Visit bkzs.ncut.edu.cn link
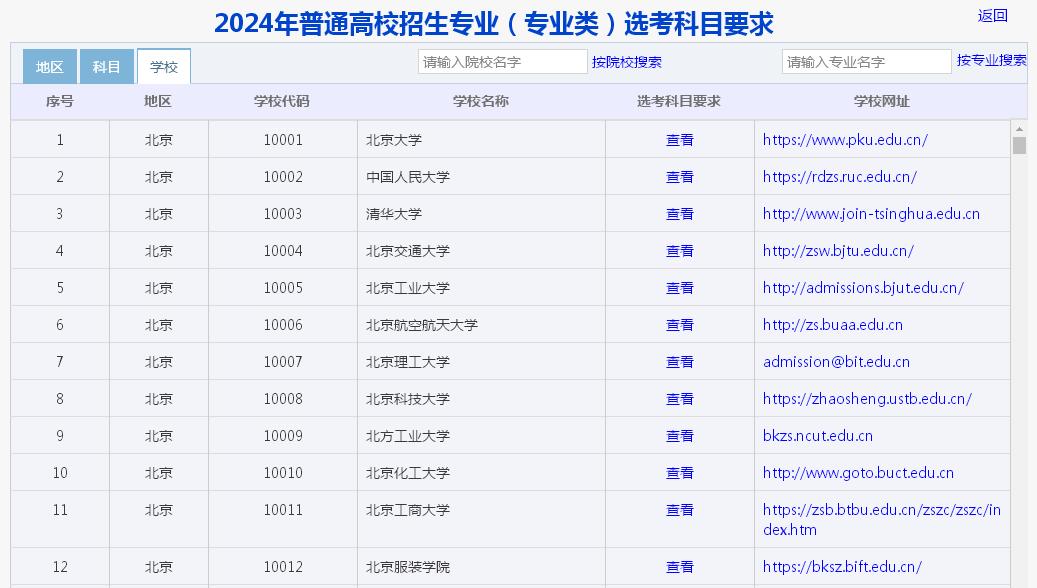Screen dimensions: 1037x588 [818, 436]
